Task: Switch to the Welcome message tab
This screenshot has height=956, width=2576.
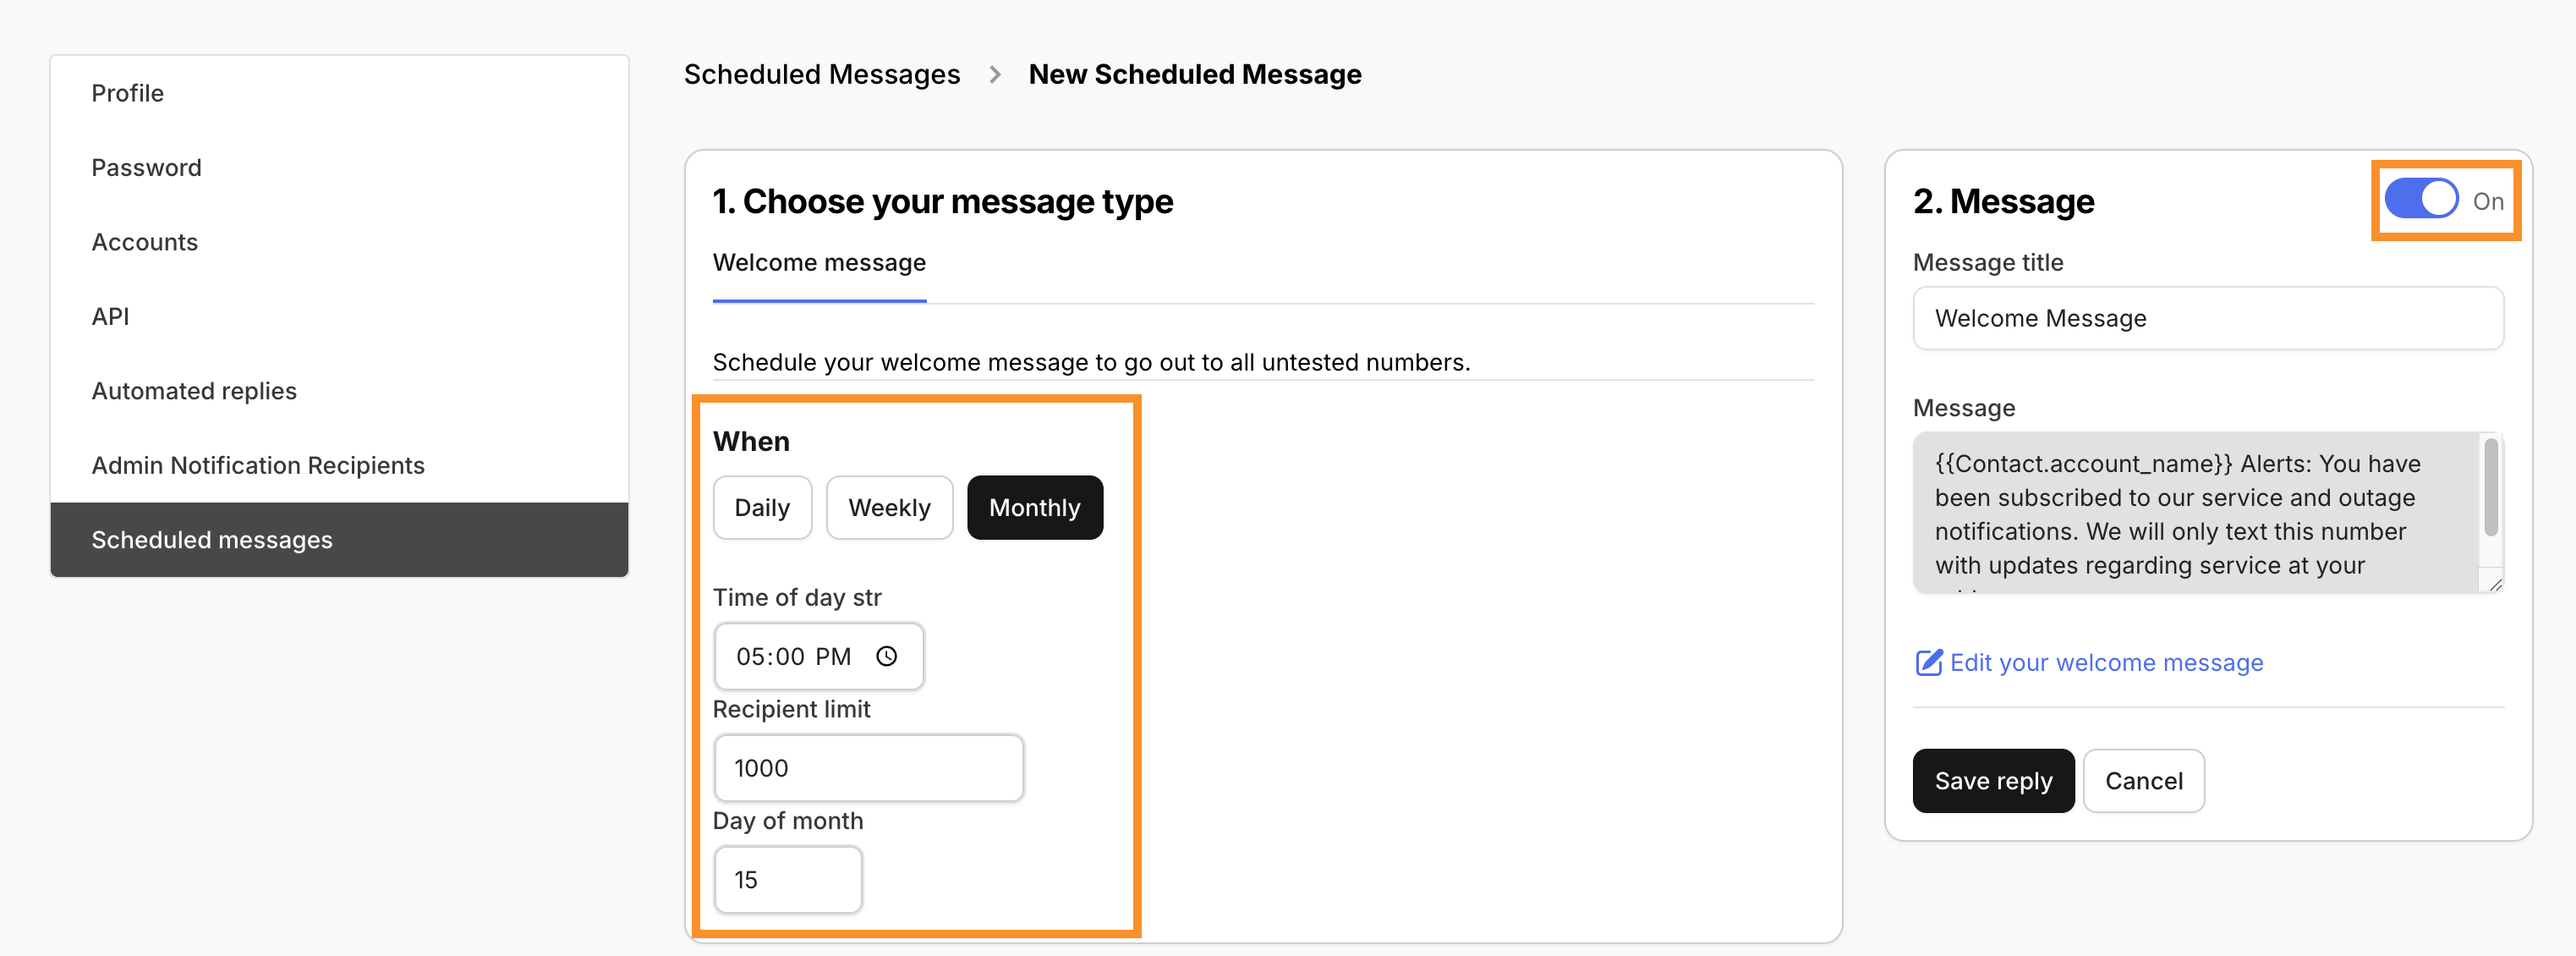Action: coord(819,263)
